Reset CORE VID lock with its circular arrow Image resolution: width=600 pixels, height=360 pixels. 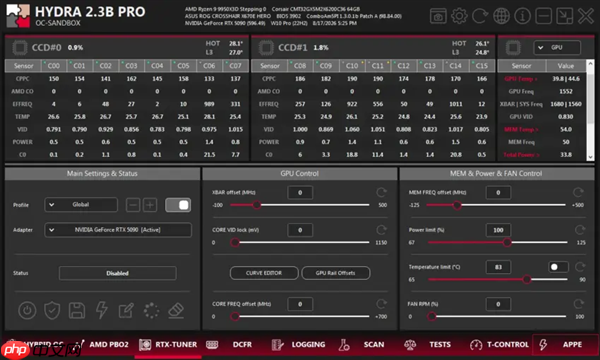pos(381,230)
